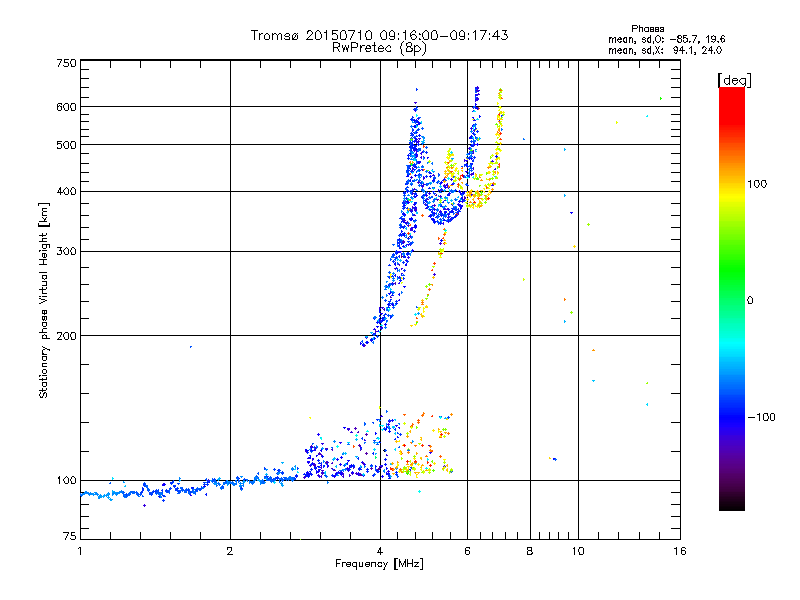Click the 'mean, sd,O: -85.7, 19.6' line
The image size is (800, 600).
666,39
